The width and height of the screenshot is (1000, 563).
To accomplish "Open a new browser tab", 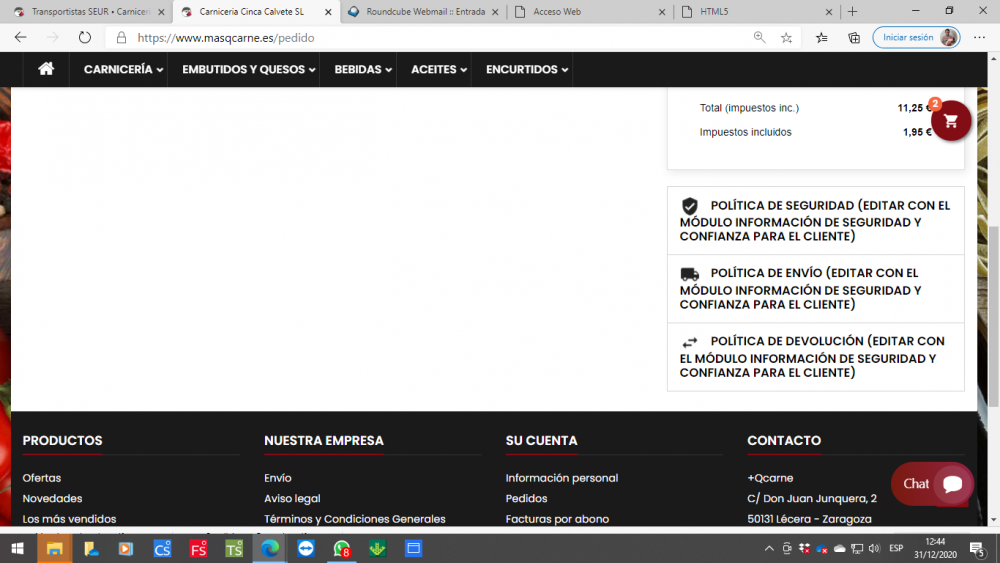I will [853, 11].
